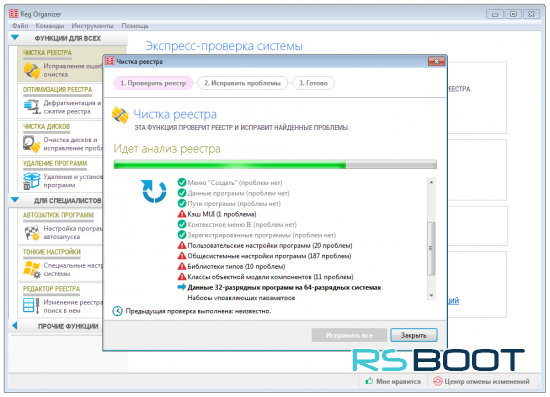The image size is (550, 397).
Task: Select ЧИСТКА РЕЕСТРА sidebar heading
Action: pyautogui.click(x=47, y=53)
